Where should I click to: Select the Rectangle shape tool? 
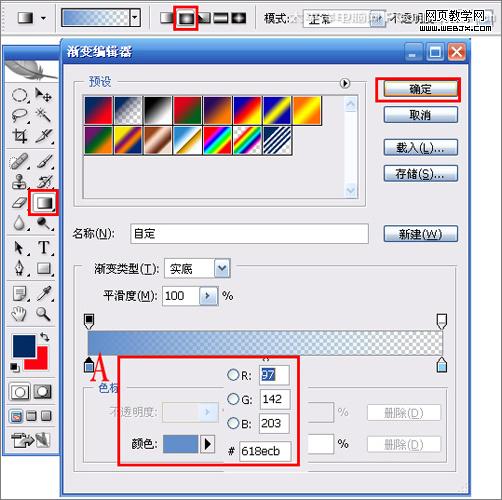click(x=44, y=268)
